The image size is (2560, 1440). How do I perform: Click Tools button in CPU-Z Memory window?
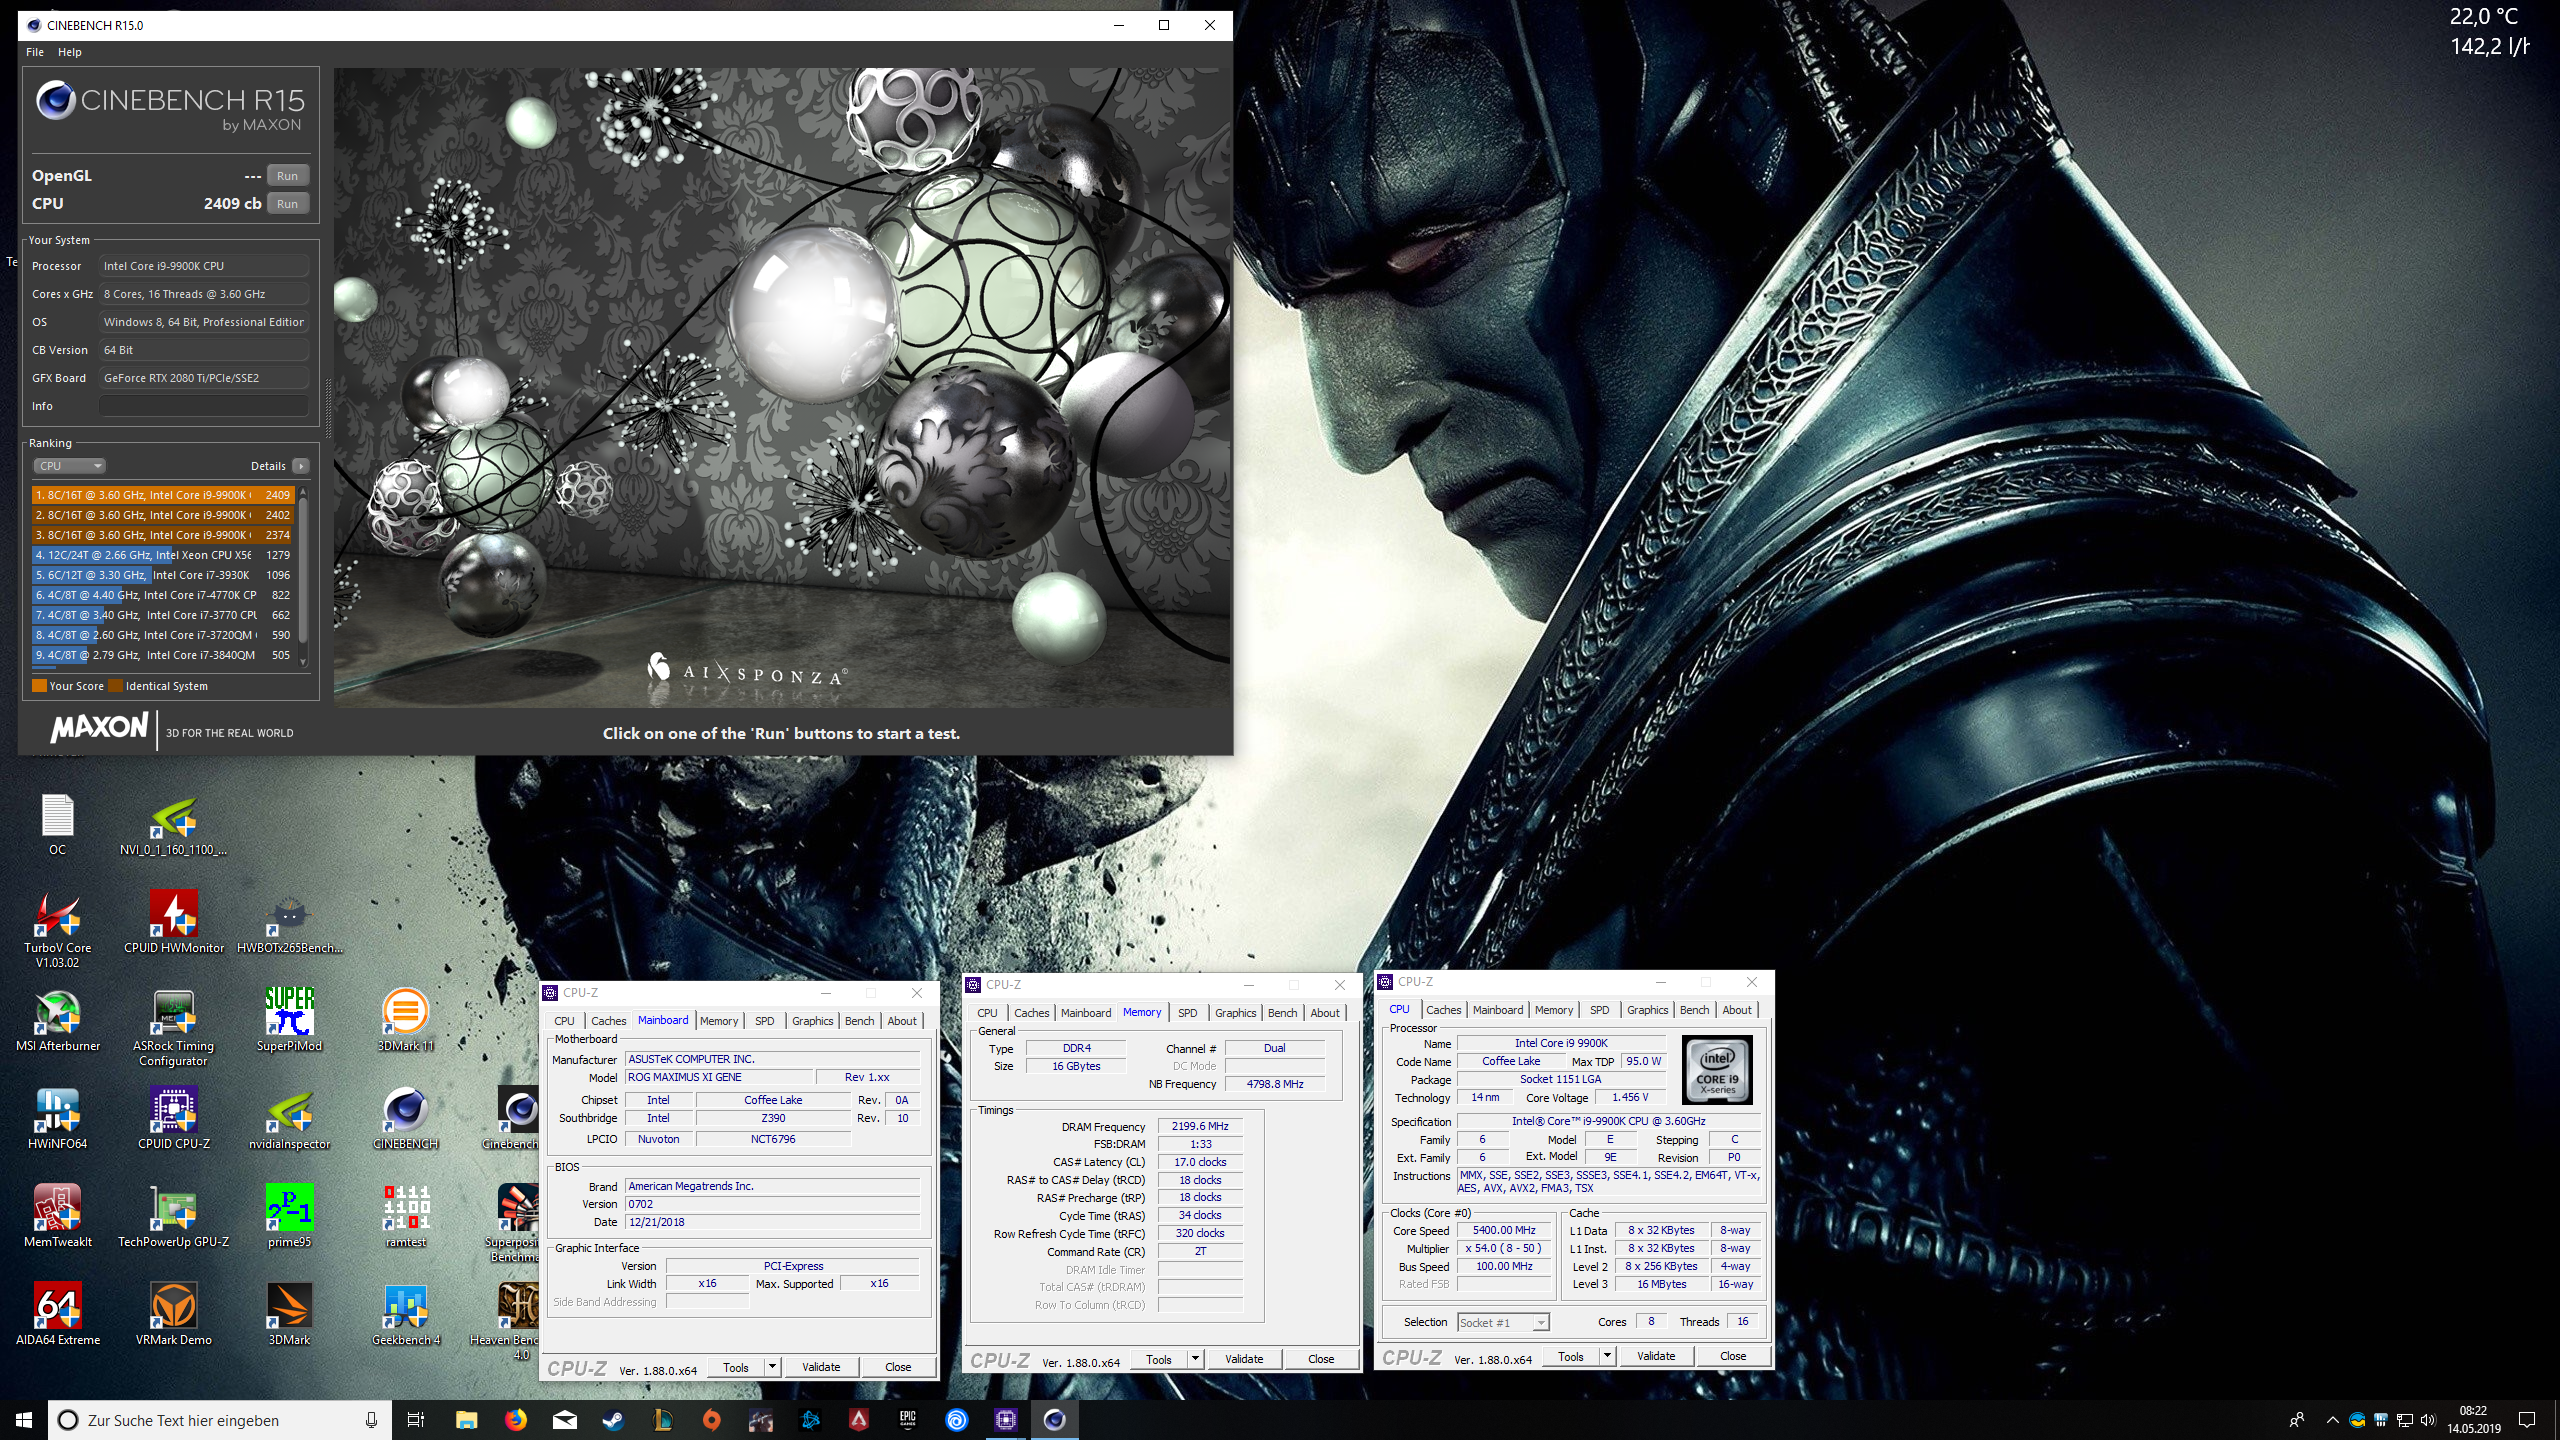1159,1359
